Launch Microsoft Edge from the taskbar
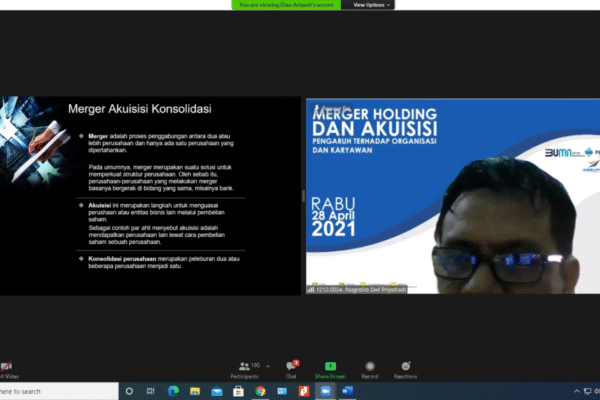Image resolution: width=600 pixels, height=400 pixels. pyautogui.click(x=173, y=391)
